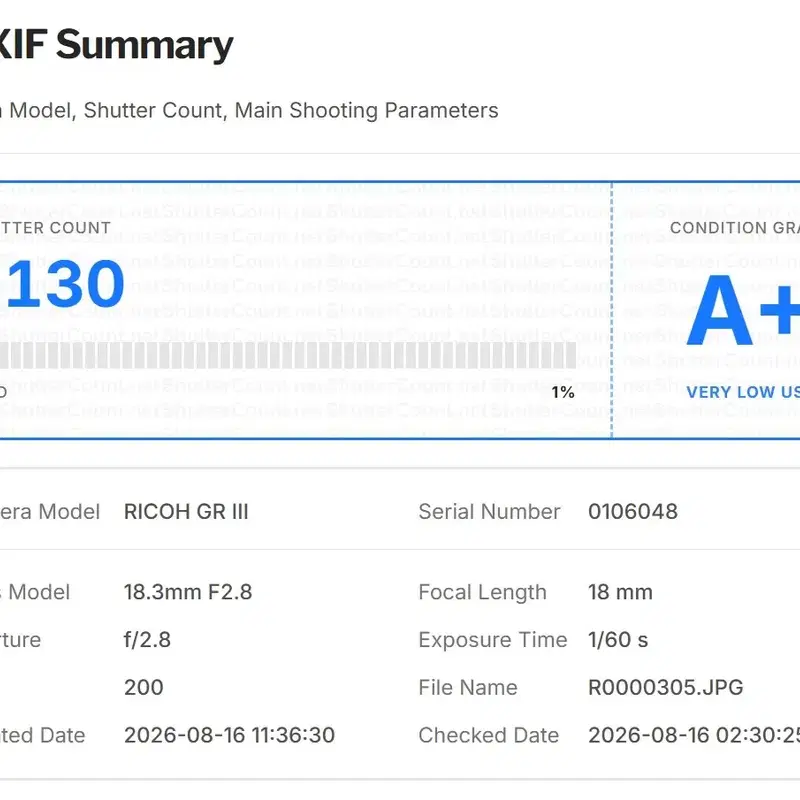Click the shutter count value 130
Screen dimensions: 800x800
tap(65, 284)
